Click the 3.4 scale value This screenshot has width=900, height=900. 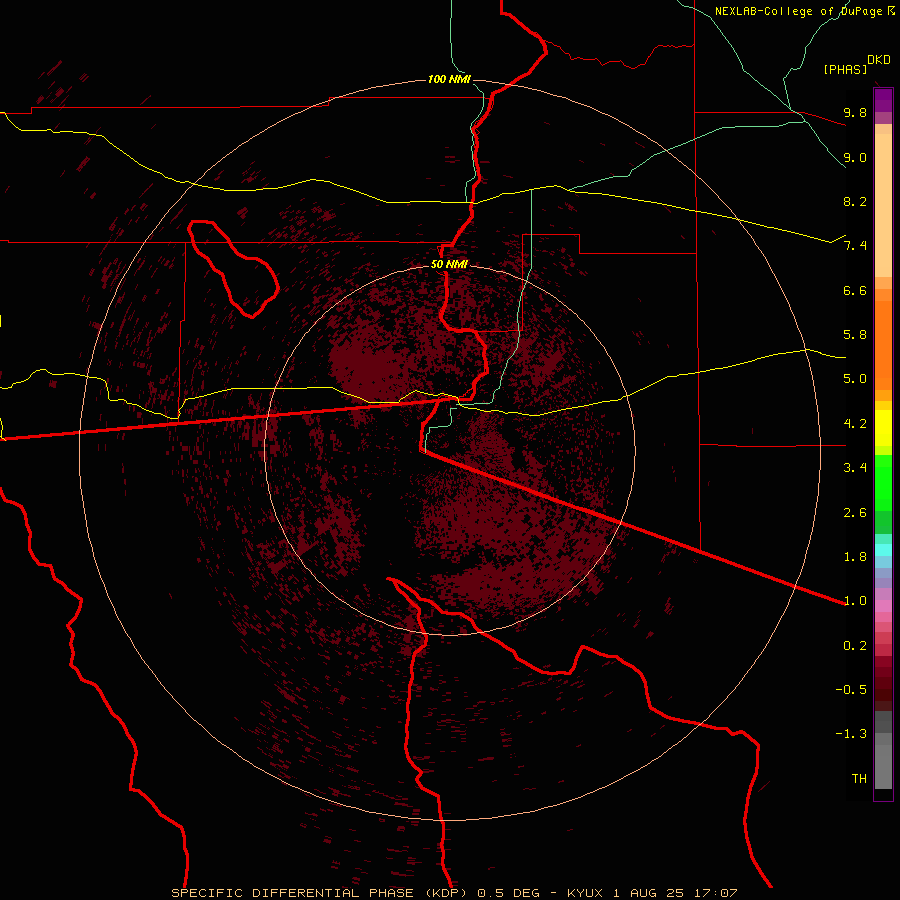(x=855, y=468)
